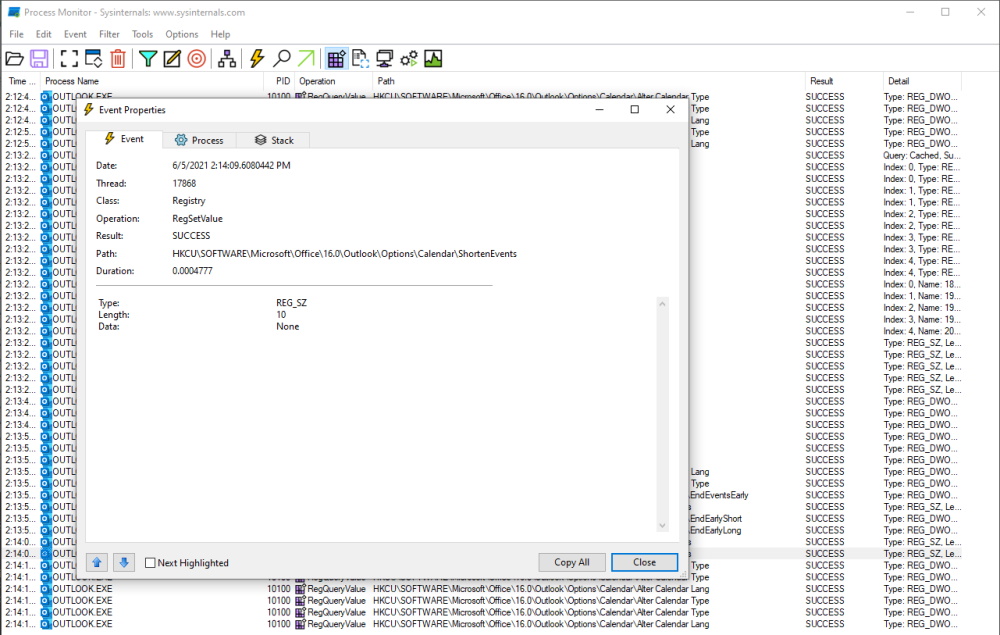Click the lightning Event Properties toolbar icon
Image resolution: width=1000 pixels, height=635 pixels.
click(257, 59)
